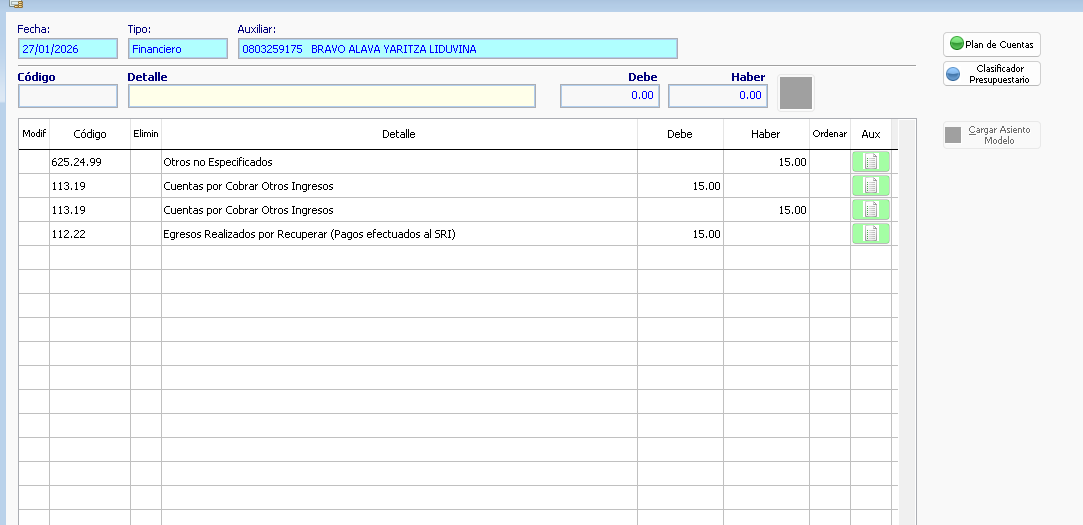Select the Otros no Especificados row detail
1083x525 pixels.
click(x=398, y=162)
